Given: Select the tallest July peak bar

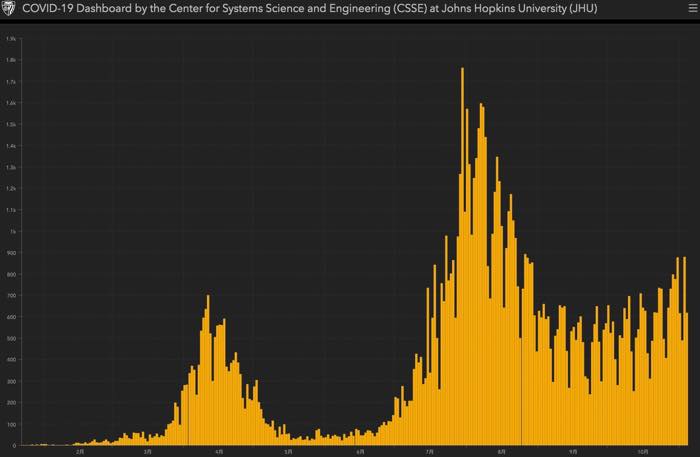Looking at the screenshot, I should point(462,256).
